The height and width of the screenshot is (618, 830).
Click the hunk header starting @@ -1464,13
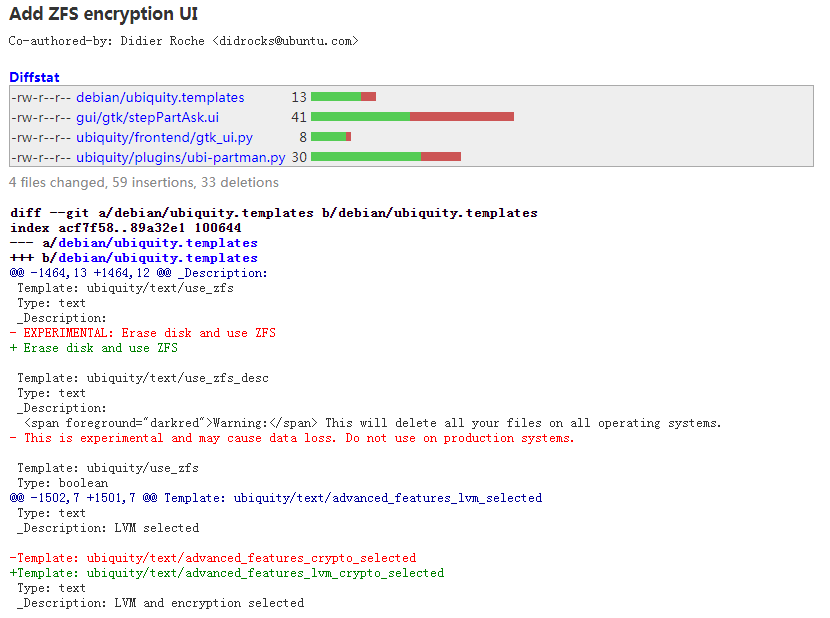[138, 273]
